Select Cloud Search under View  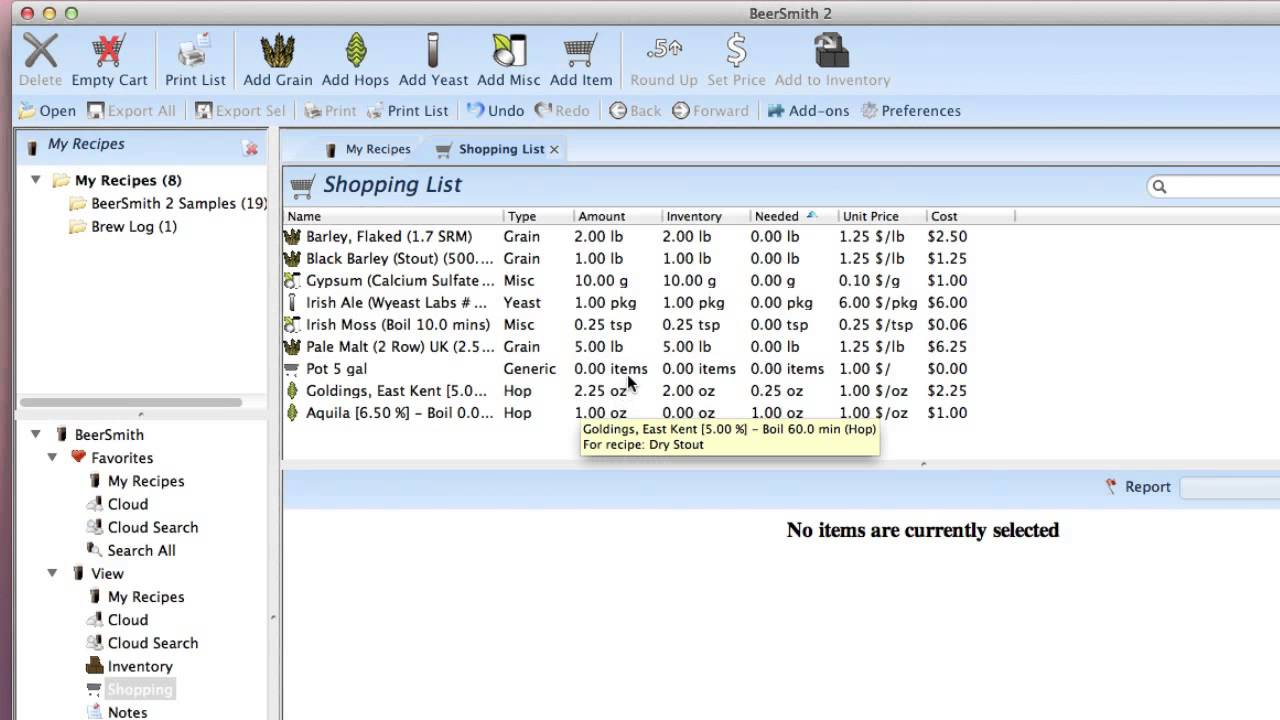pos(142,643)
